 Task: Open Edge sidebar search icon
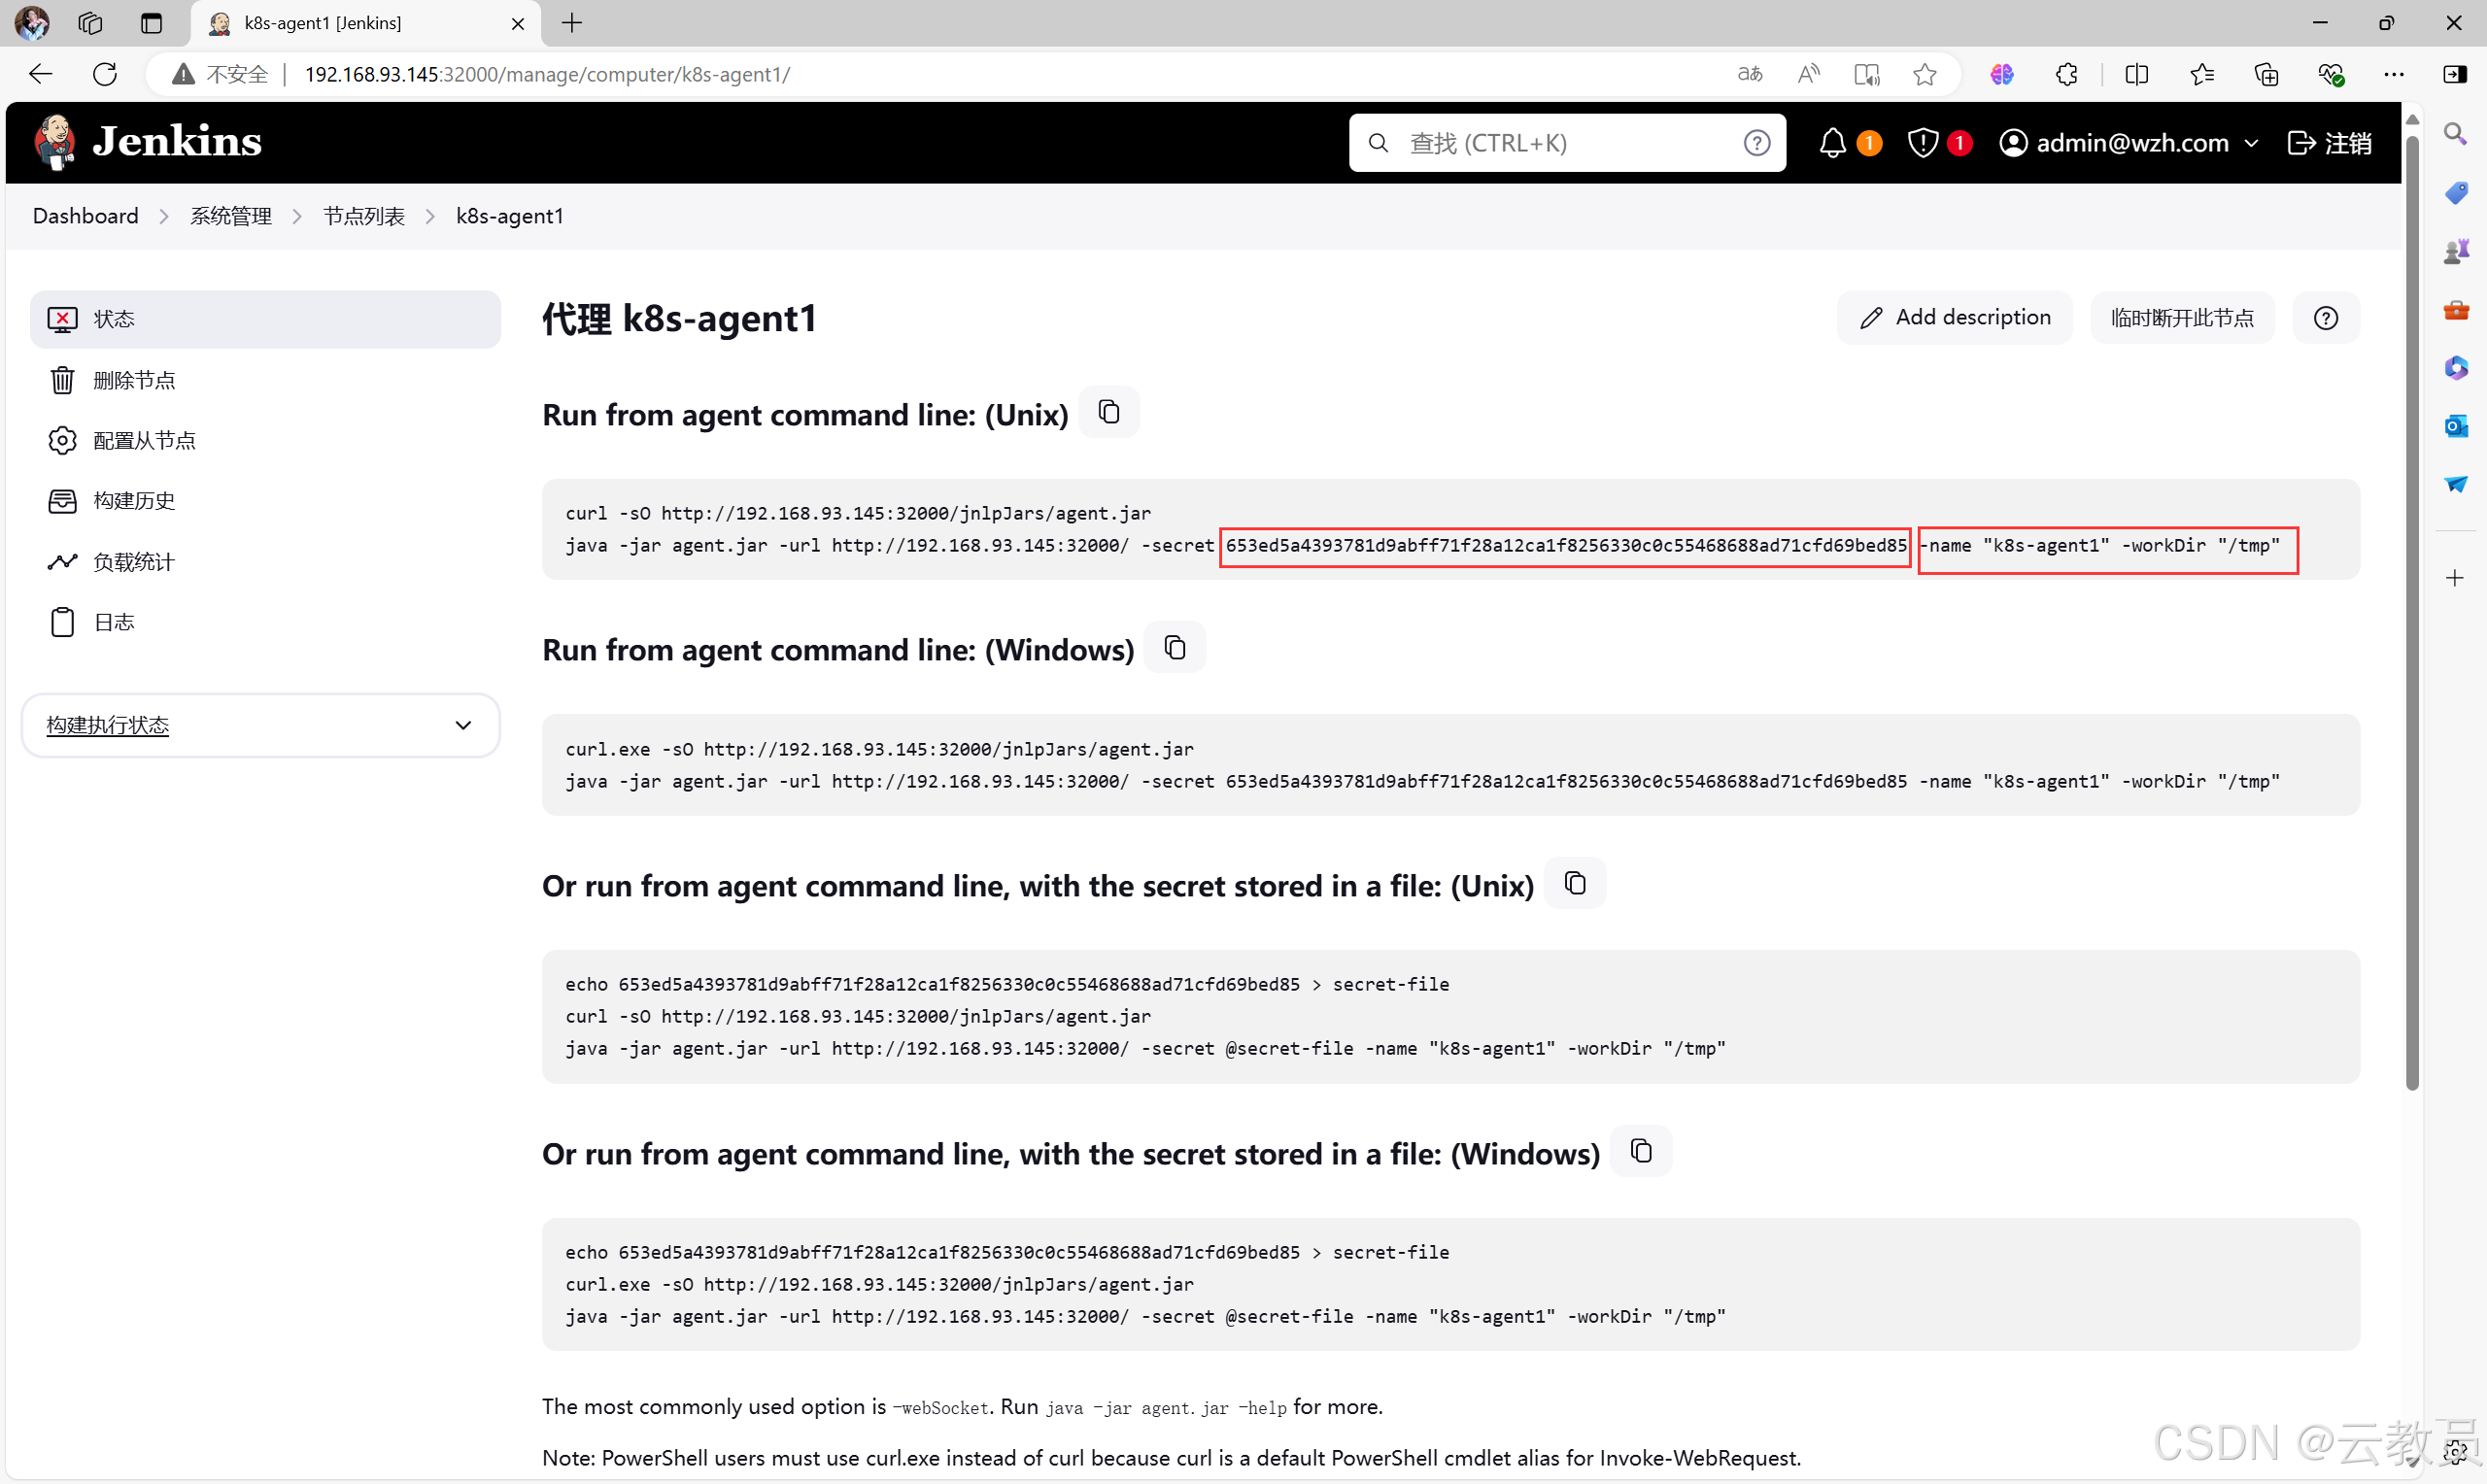point(2455,134)
